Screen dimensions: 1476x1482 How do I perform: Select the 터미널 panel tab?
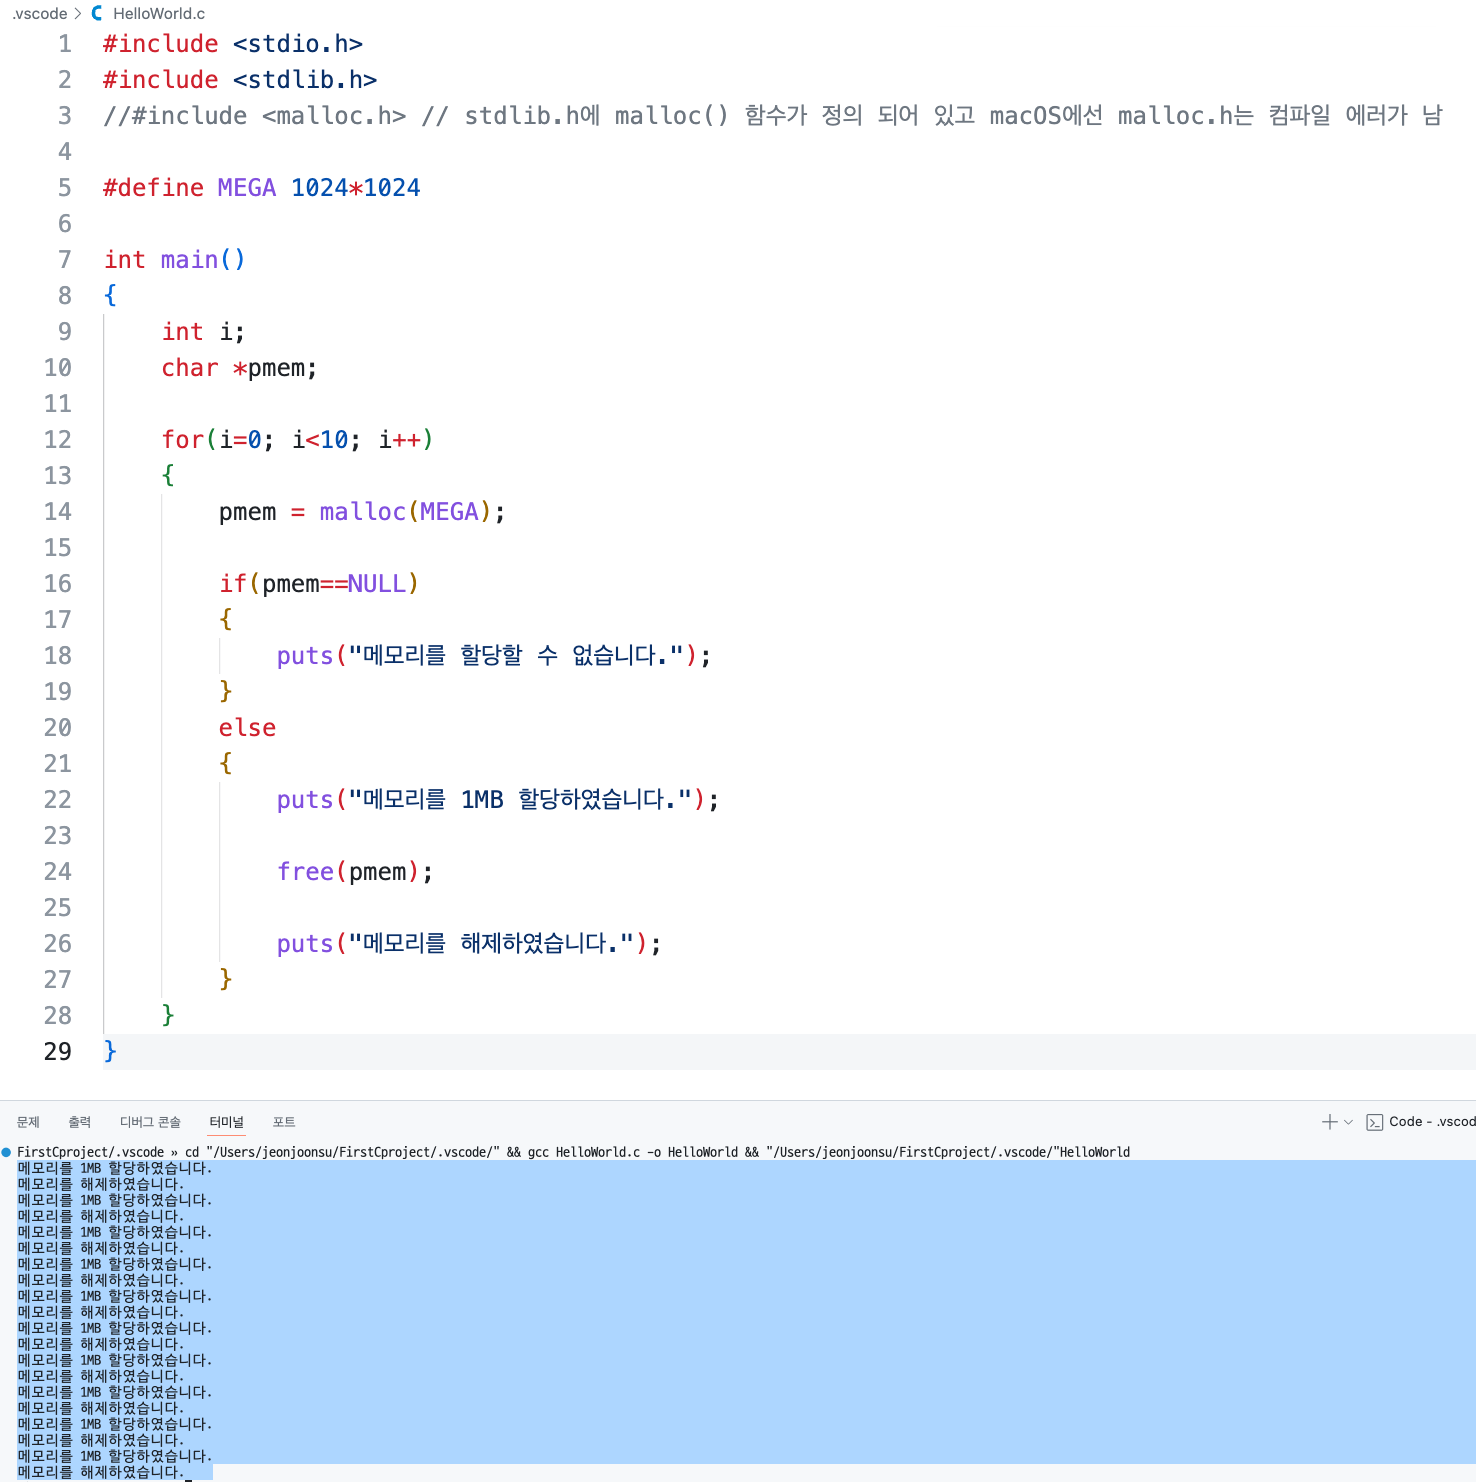pos(226,1122)
